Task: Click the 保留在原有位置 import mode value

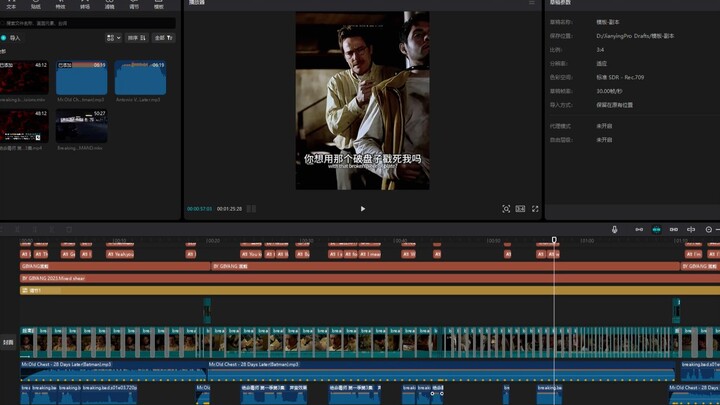Action: pos(614,105)
